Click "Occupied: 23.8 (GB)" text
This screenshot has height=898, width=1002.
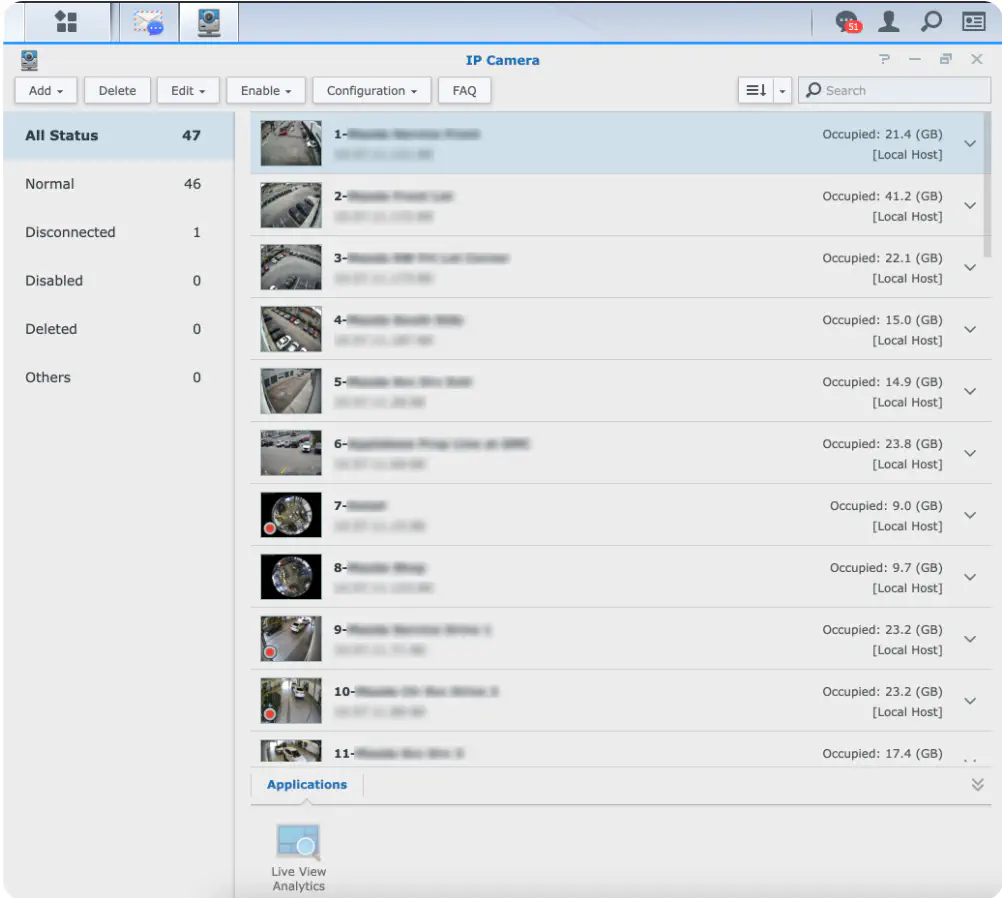click(x=882, y=444)
